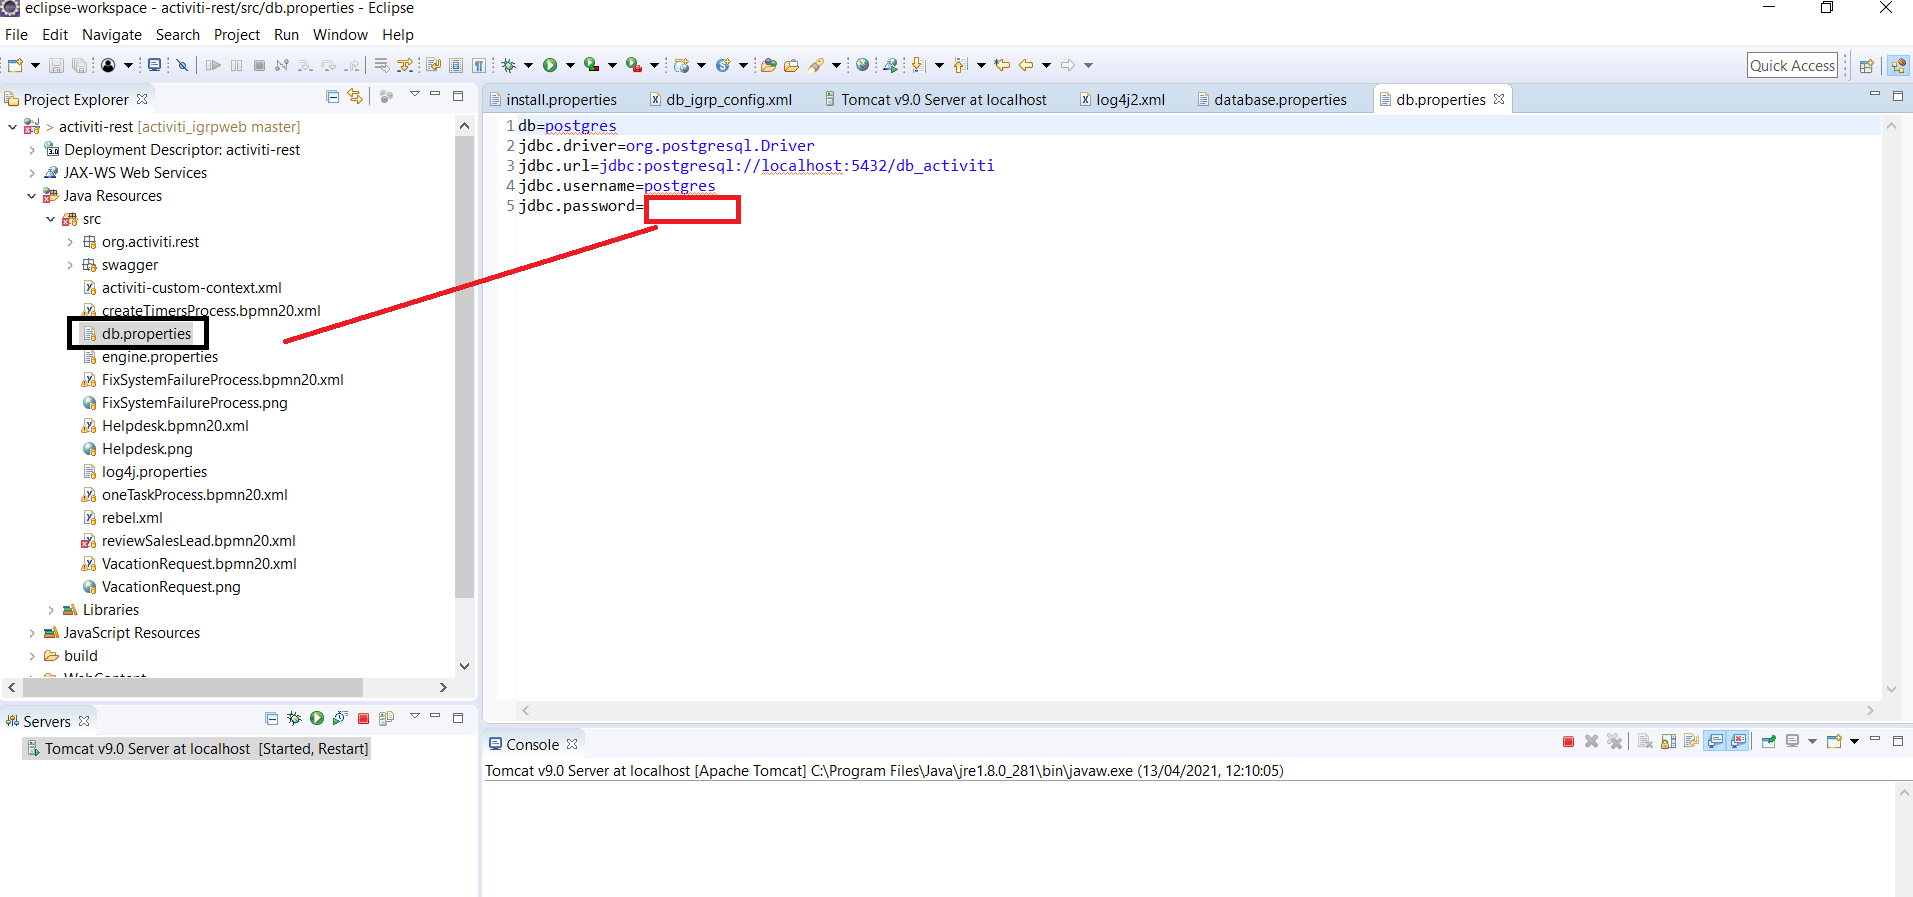Image resolution: width=1913 pixels, height=897 pixels.
Task: Toggle Scroll Lock icon in Console toolbar
Action: click(x=1668, y=742)
